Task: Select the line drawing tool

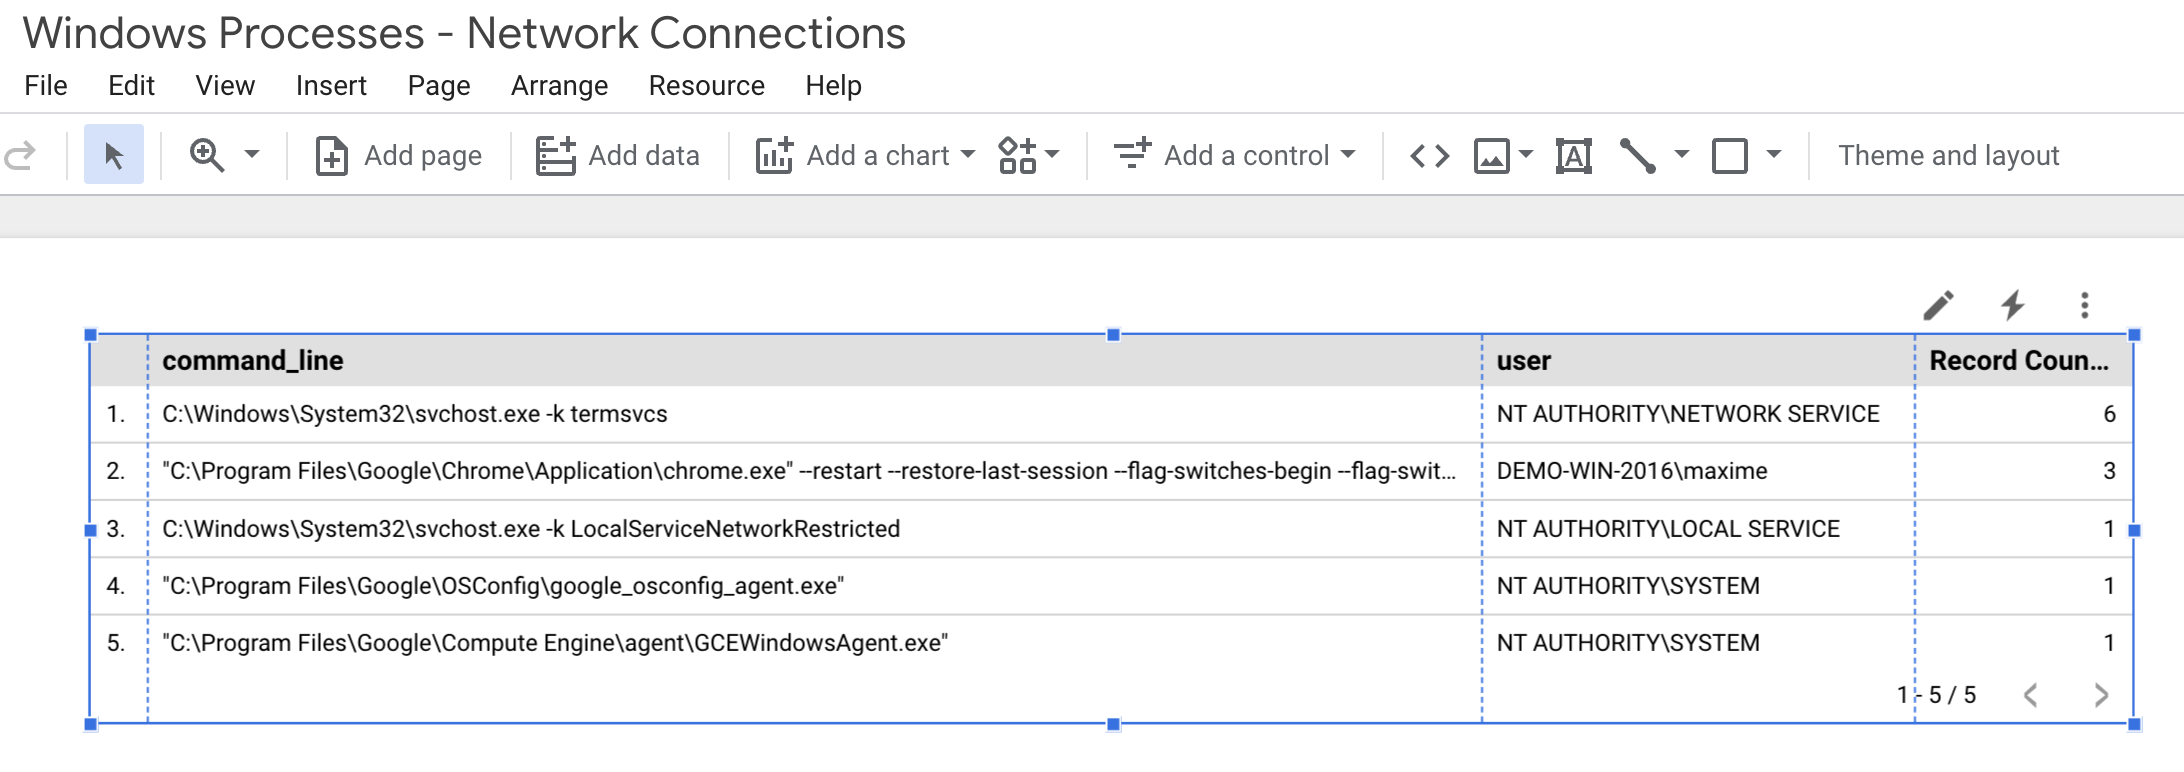Action: coord(1638,155)
